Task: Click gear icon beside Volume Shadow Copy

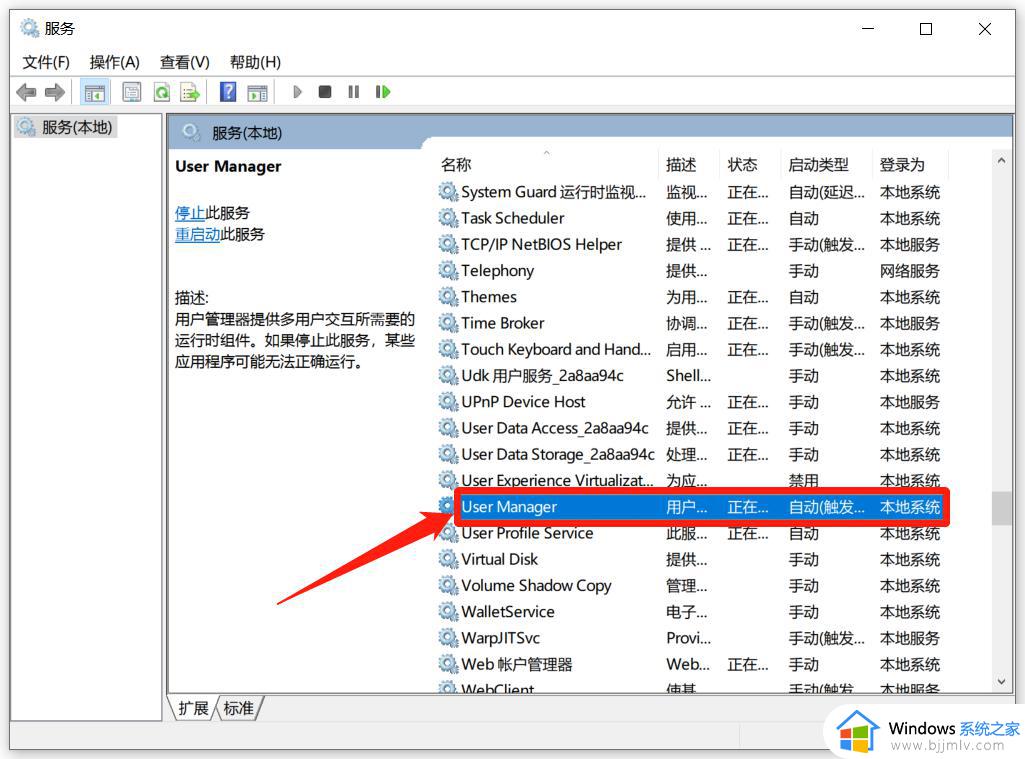Action: [x=448, y=585]
